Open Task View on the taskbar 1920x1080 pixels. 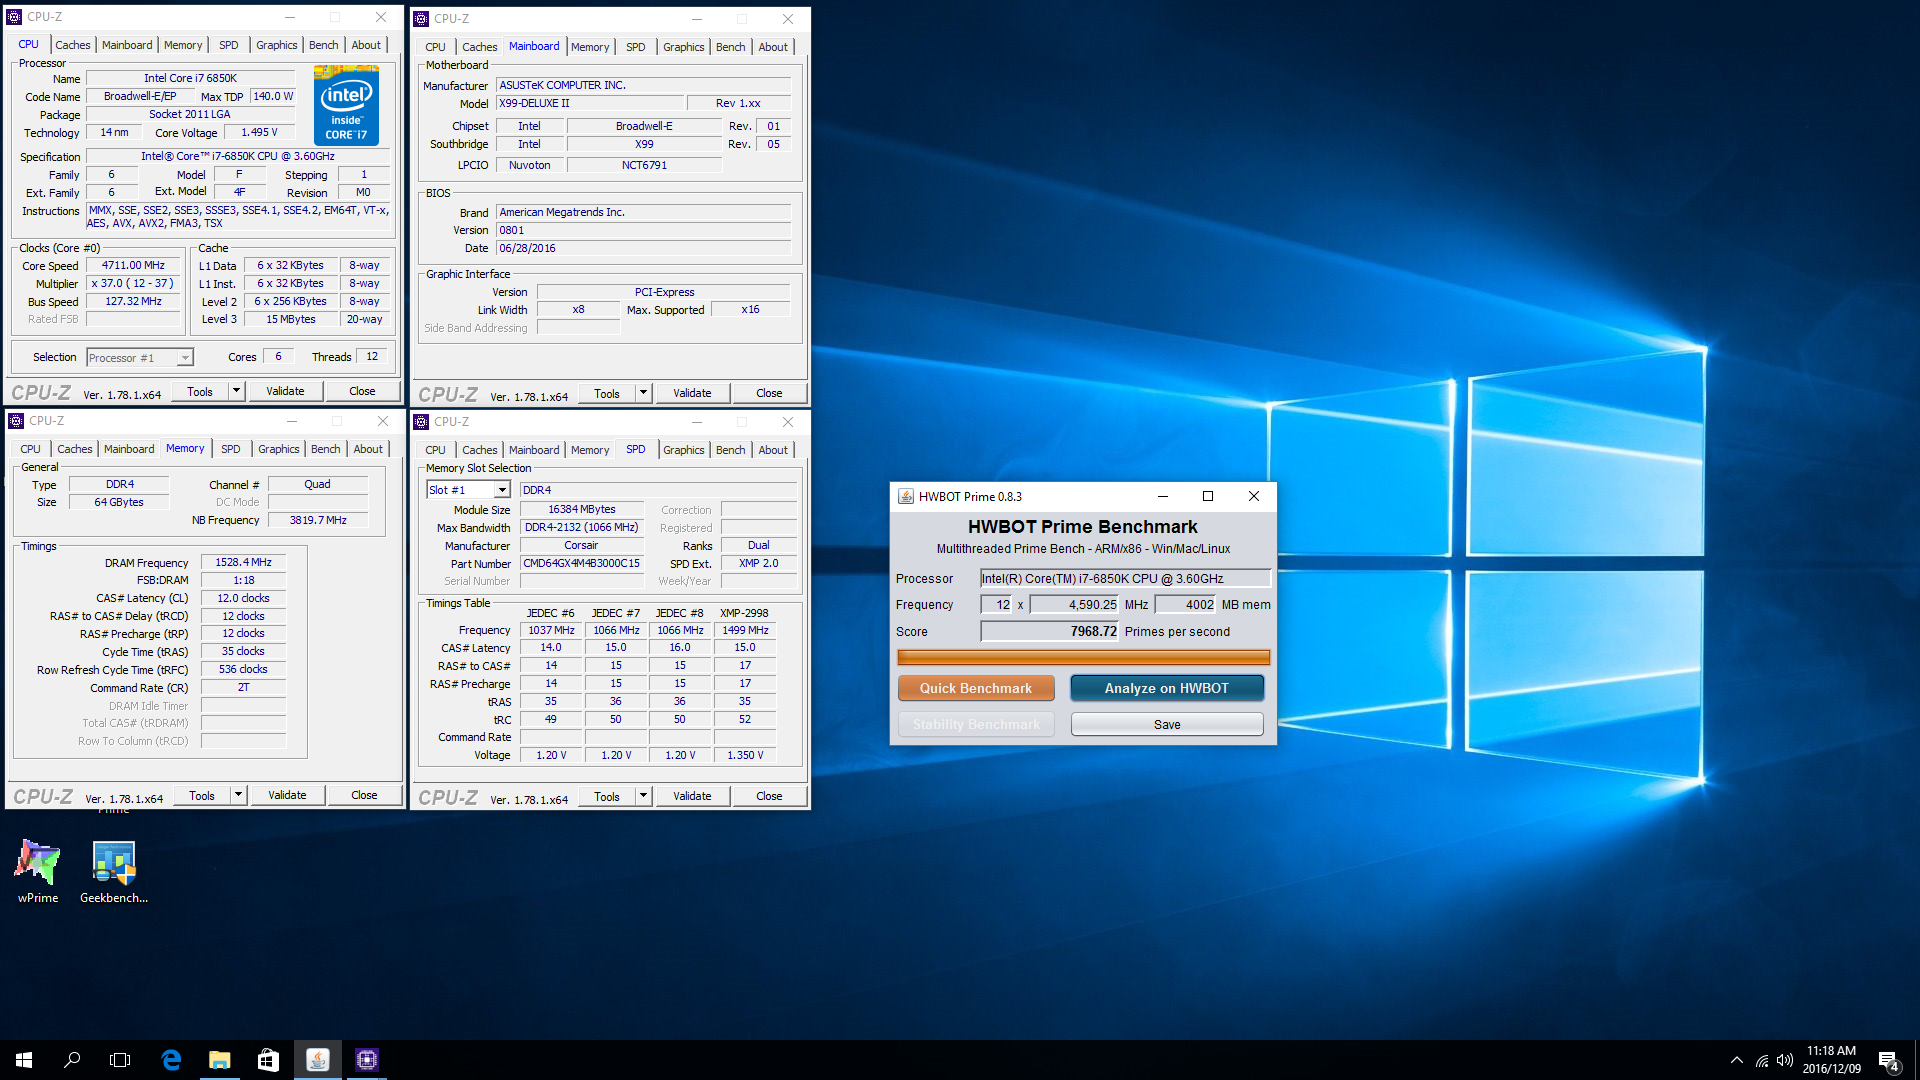coord(120,1060)
